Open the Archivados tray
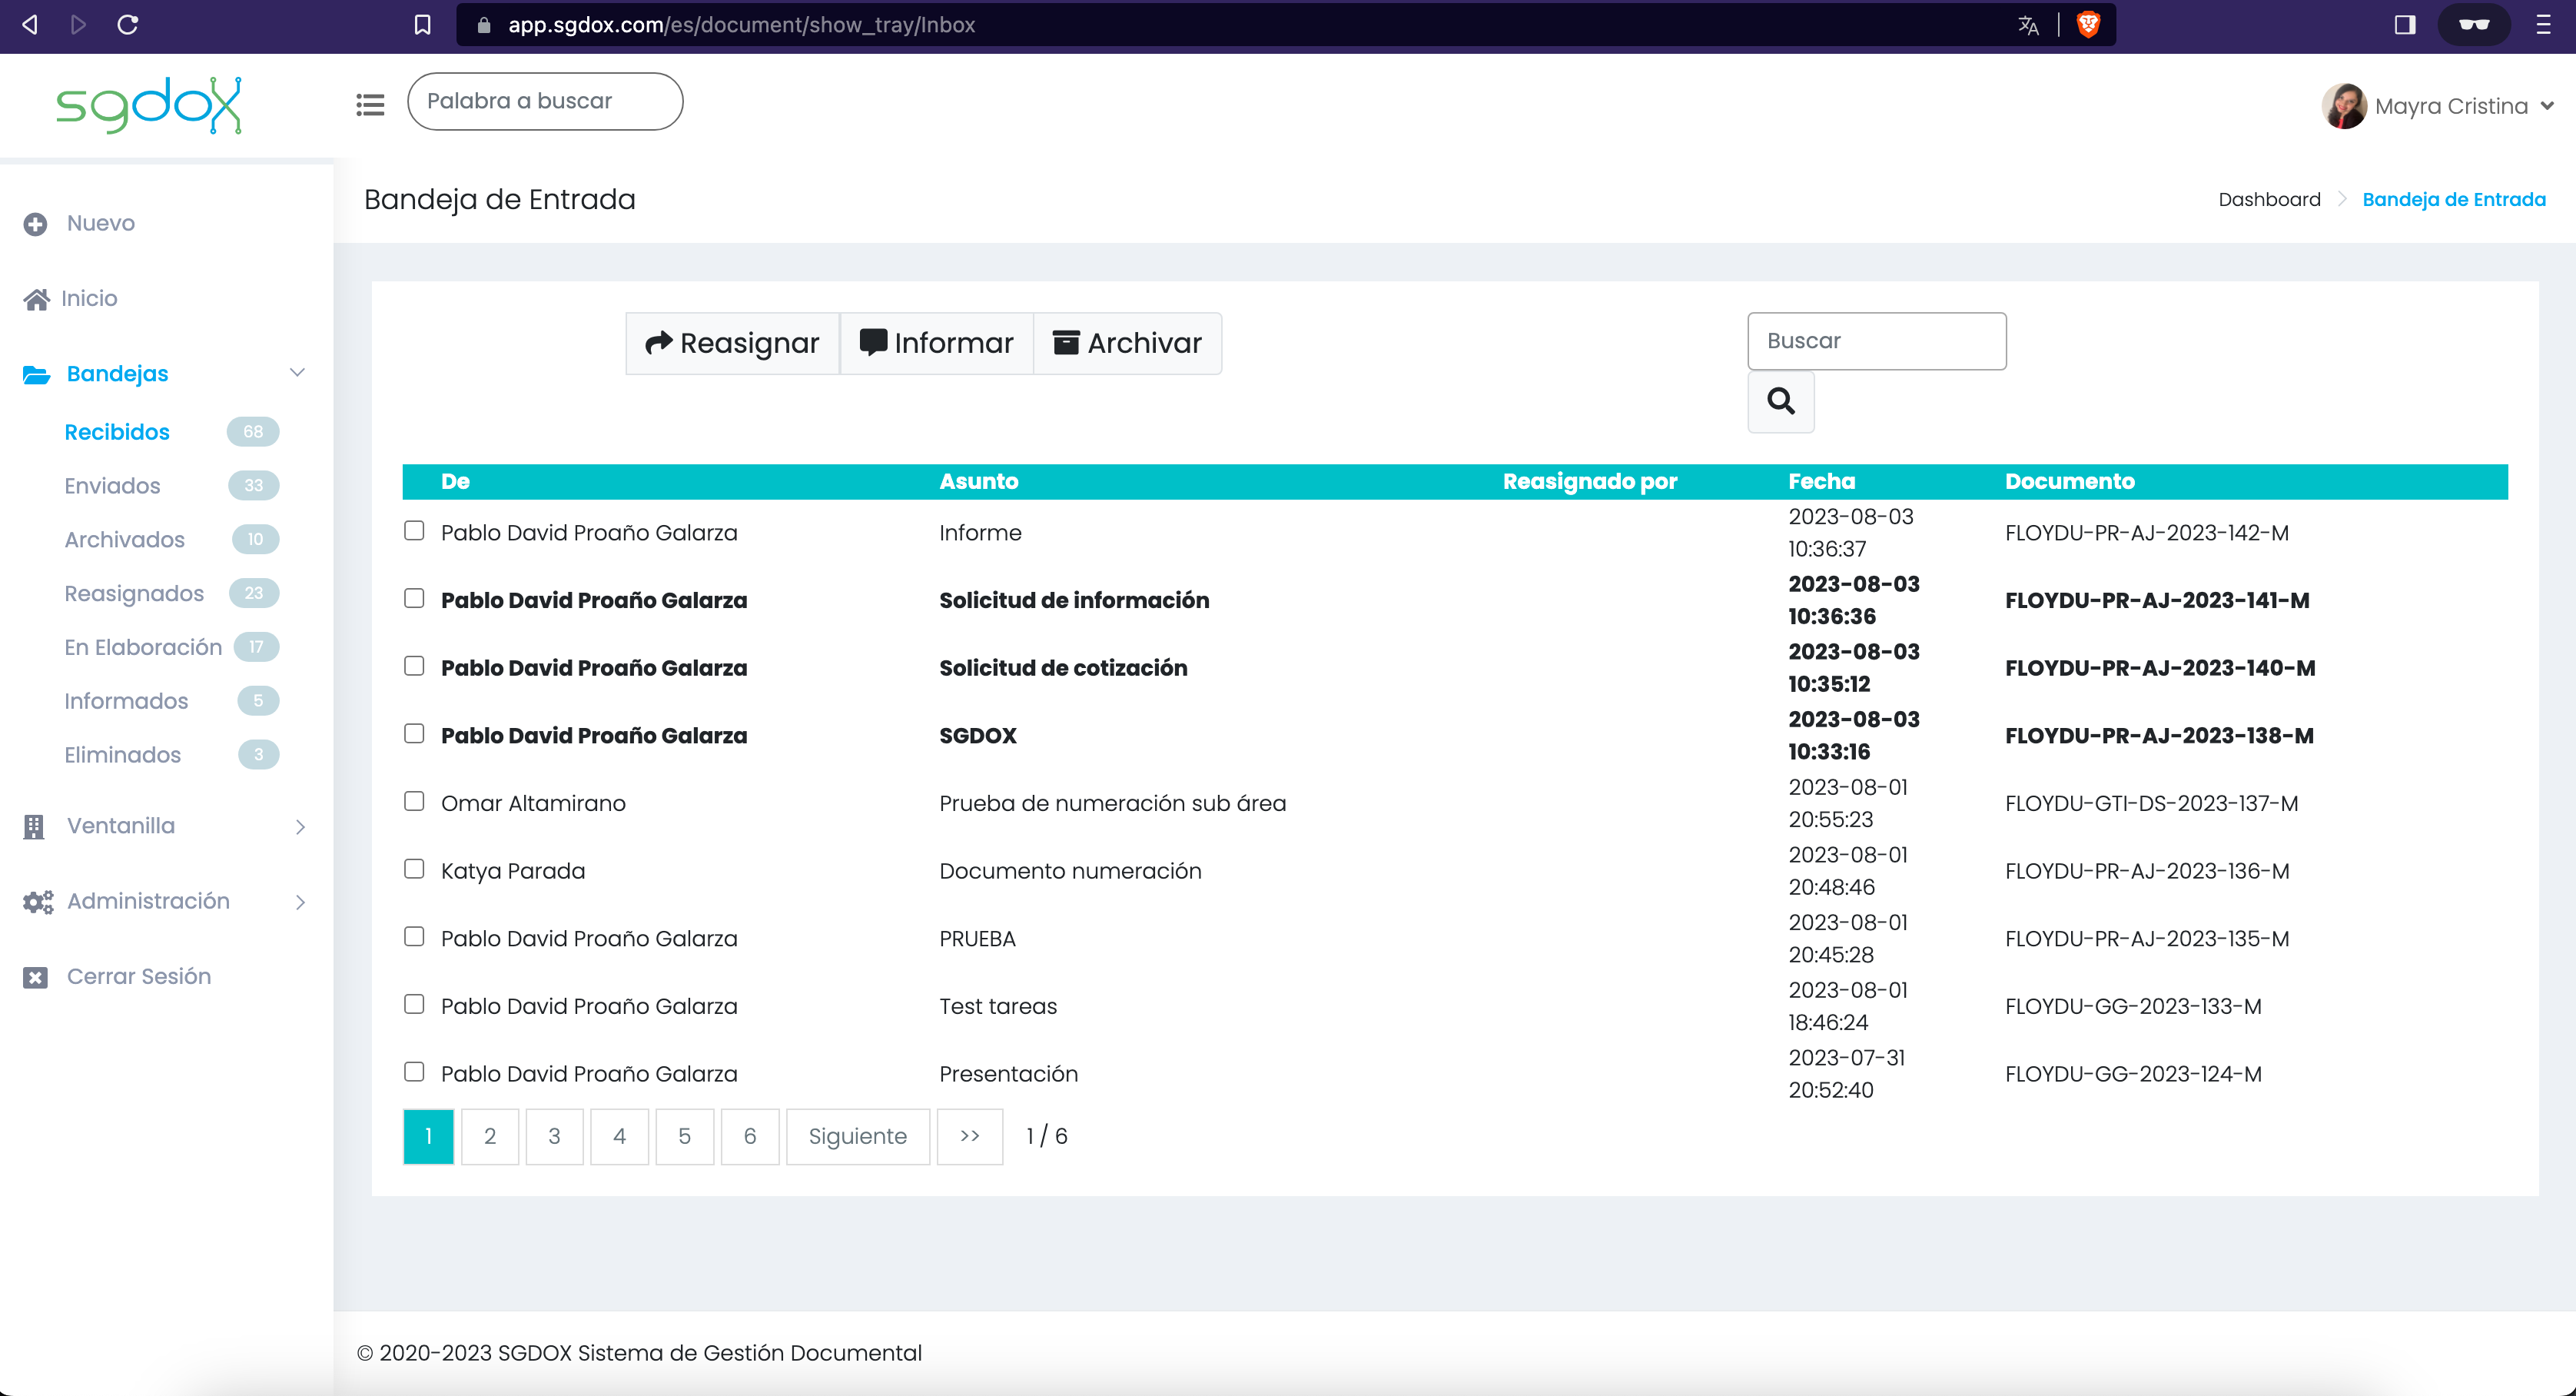Screen dimensions: 2576x1396 [x=124, y=540]
